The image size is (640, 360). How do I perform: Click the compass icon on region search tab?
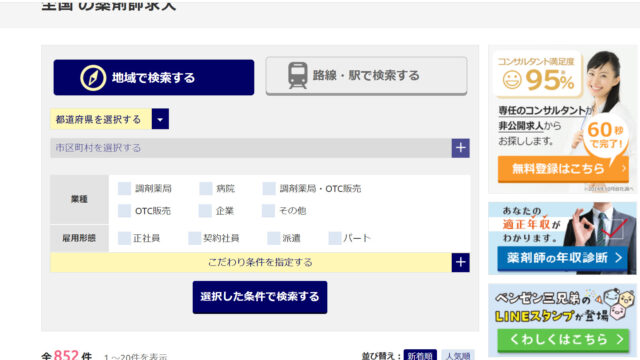point(93,78)
